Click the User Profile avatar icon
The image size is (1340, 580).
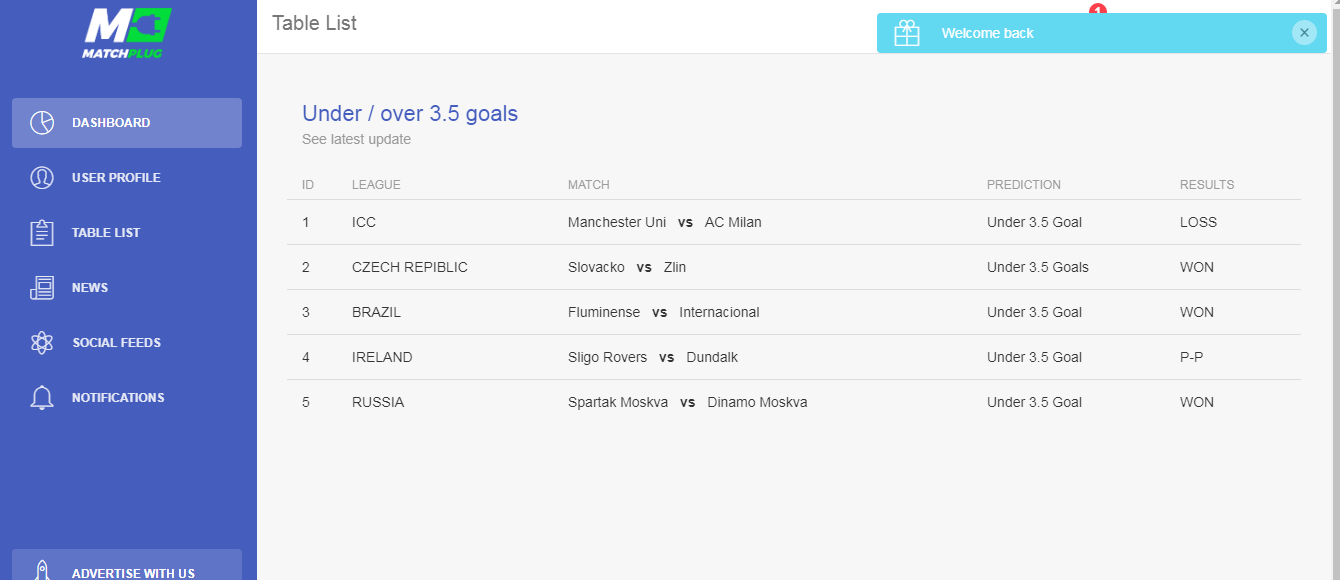click(42, 178)
